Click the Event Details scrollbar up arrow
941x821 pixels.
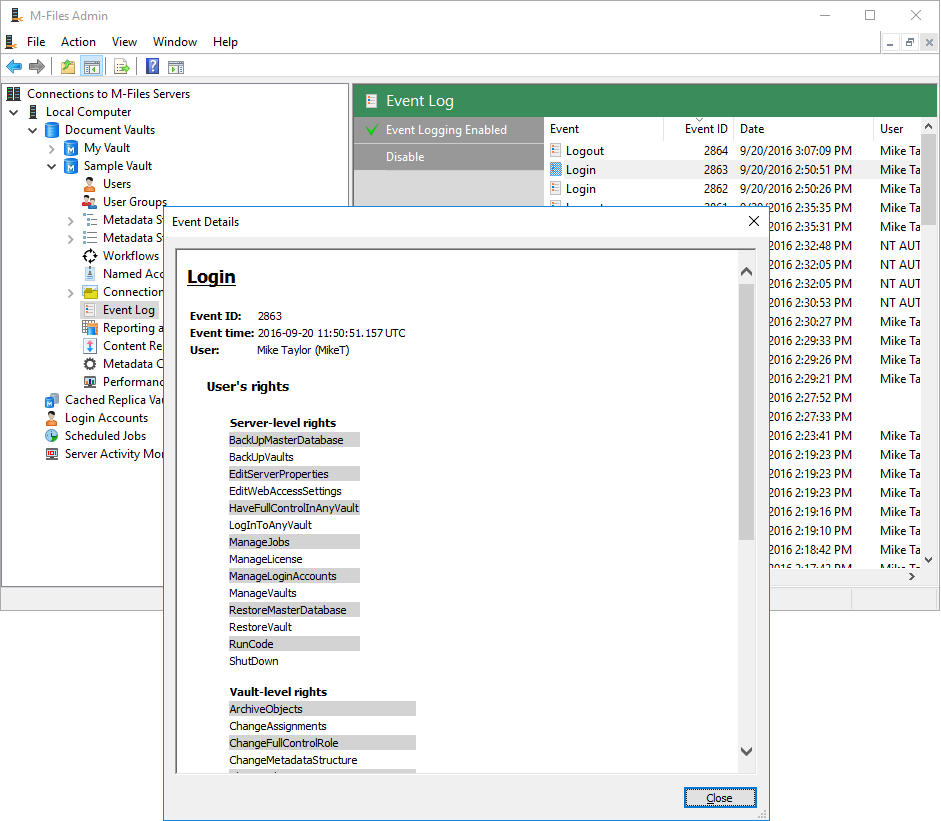(x=747, y=272)
